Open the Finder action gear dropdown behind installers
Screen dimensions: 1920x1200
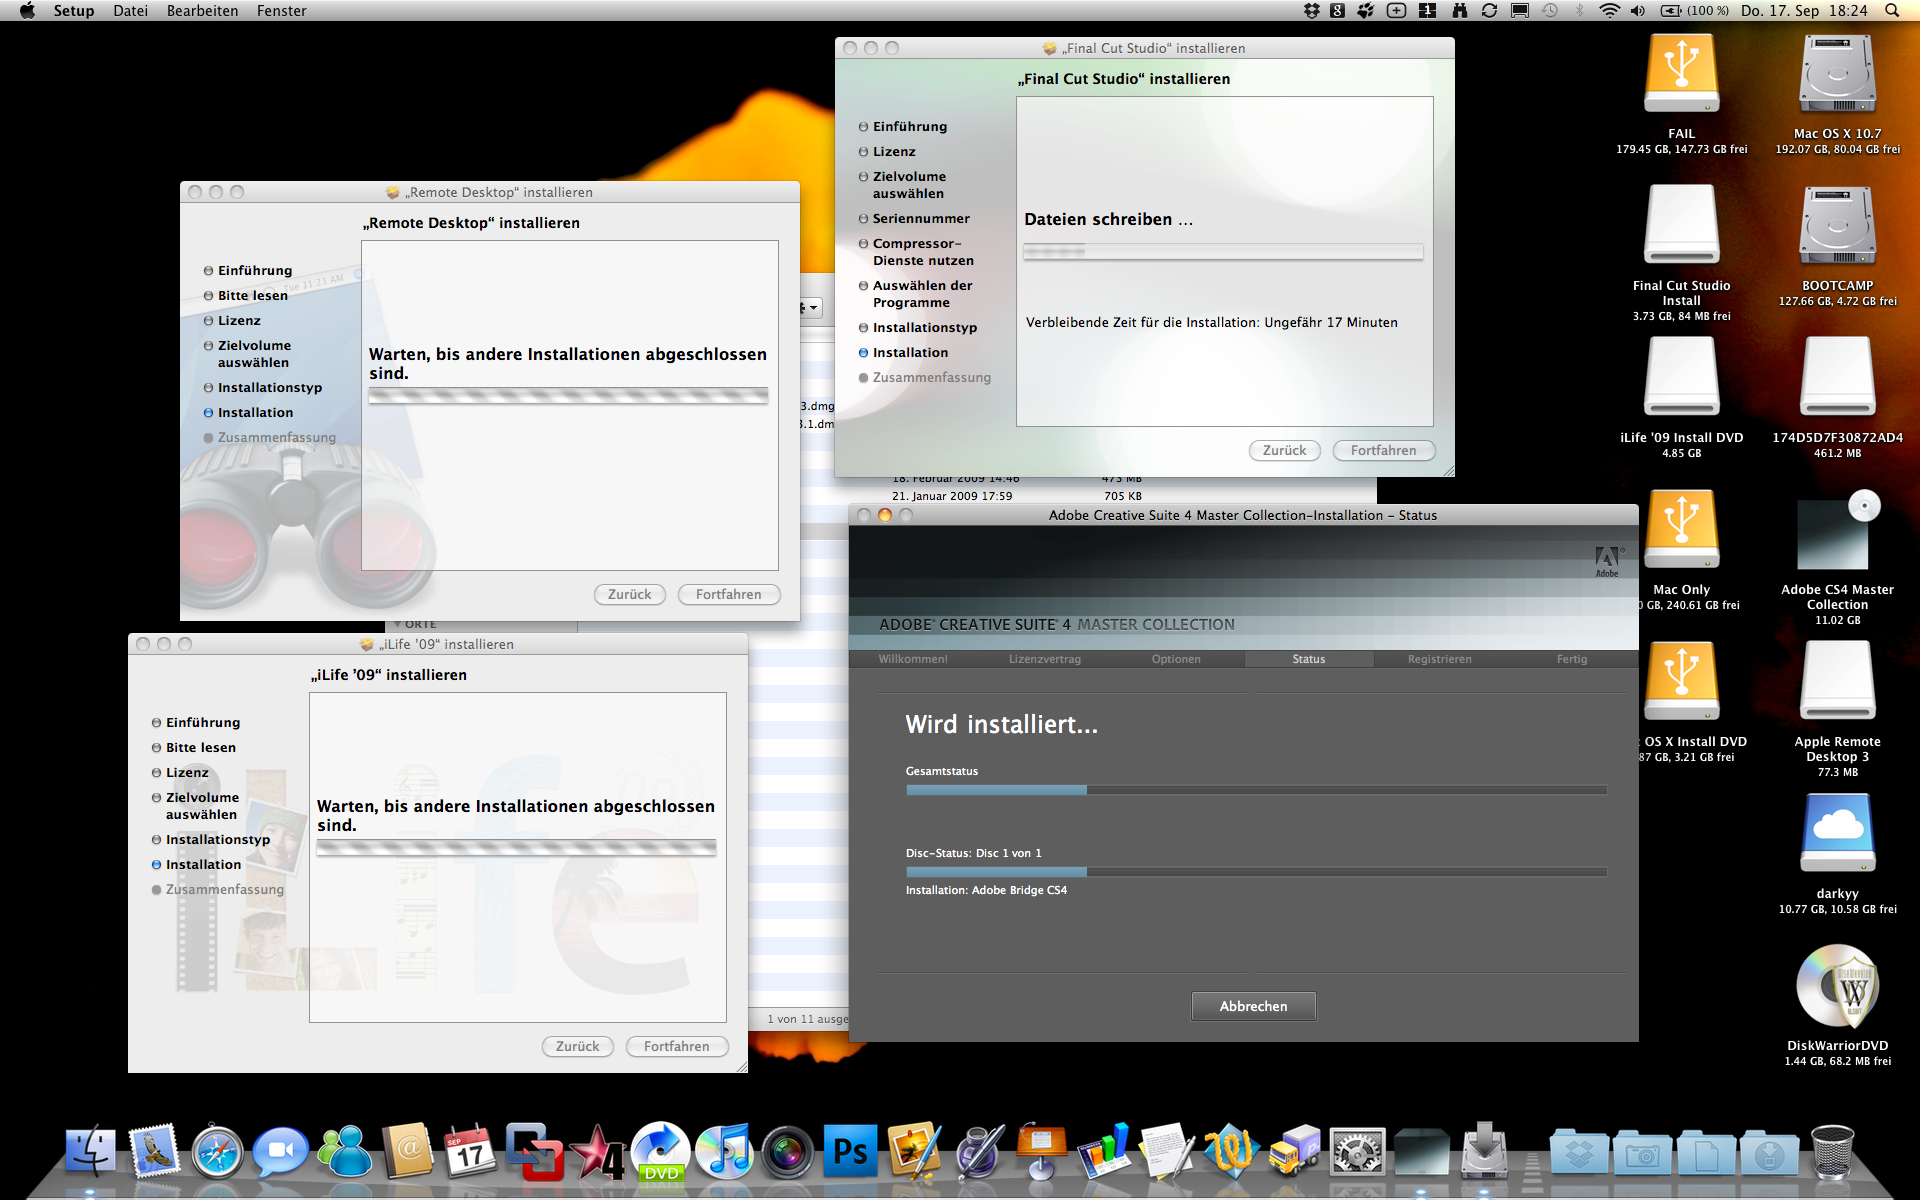pyautogui.click(x=810, y=308)
